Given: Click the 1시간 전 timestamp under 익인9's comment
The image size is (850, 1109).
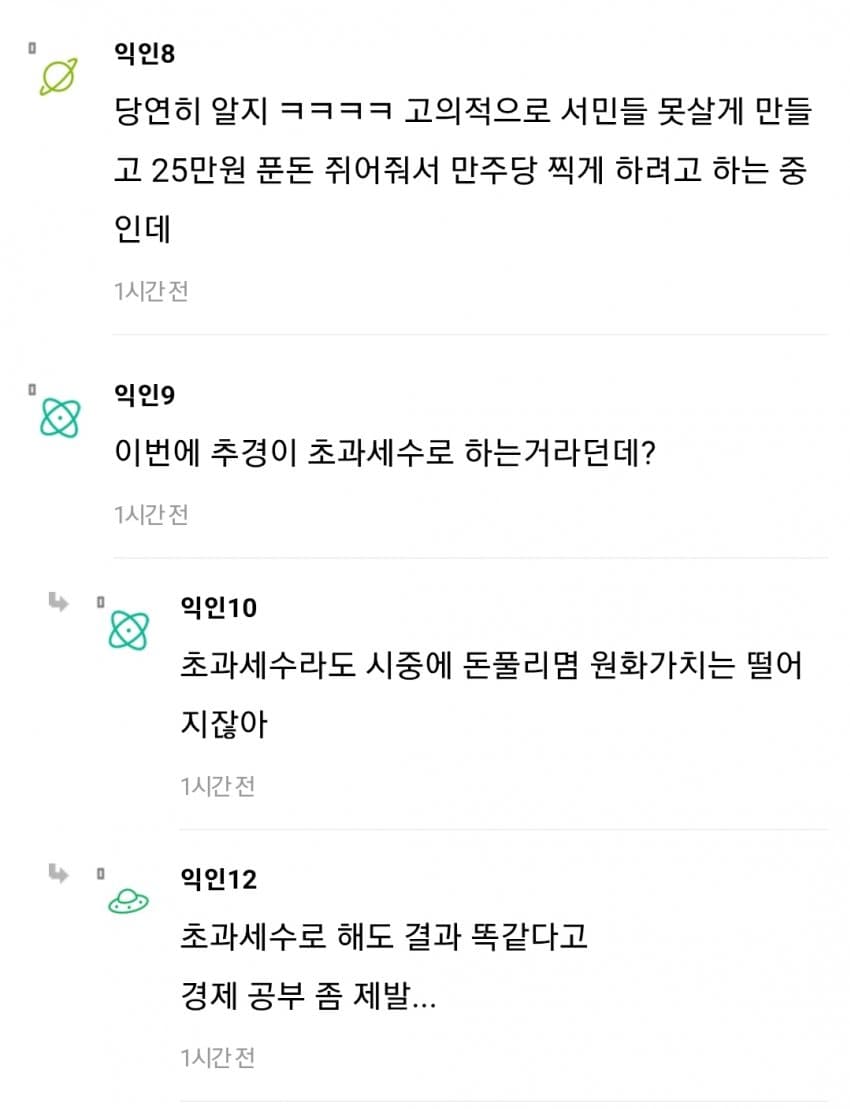Looking at the screenshot, I should (151, 514).
